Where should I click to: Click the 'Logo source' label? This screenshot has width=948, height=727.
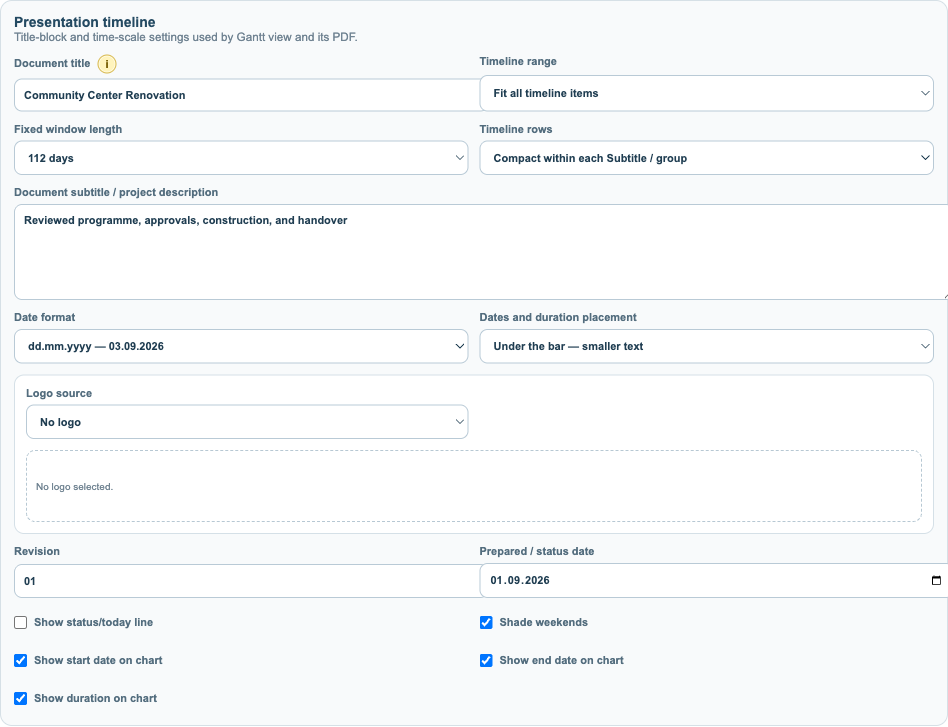coord(59,393)
